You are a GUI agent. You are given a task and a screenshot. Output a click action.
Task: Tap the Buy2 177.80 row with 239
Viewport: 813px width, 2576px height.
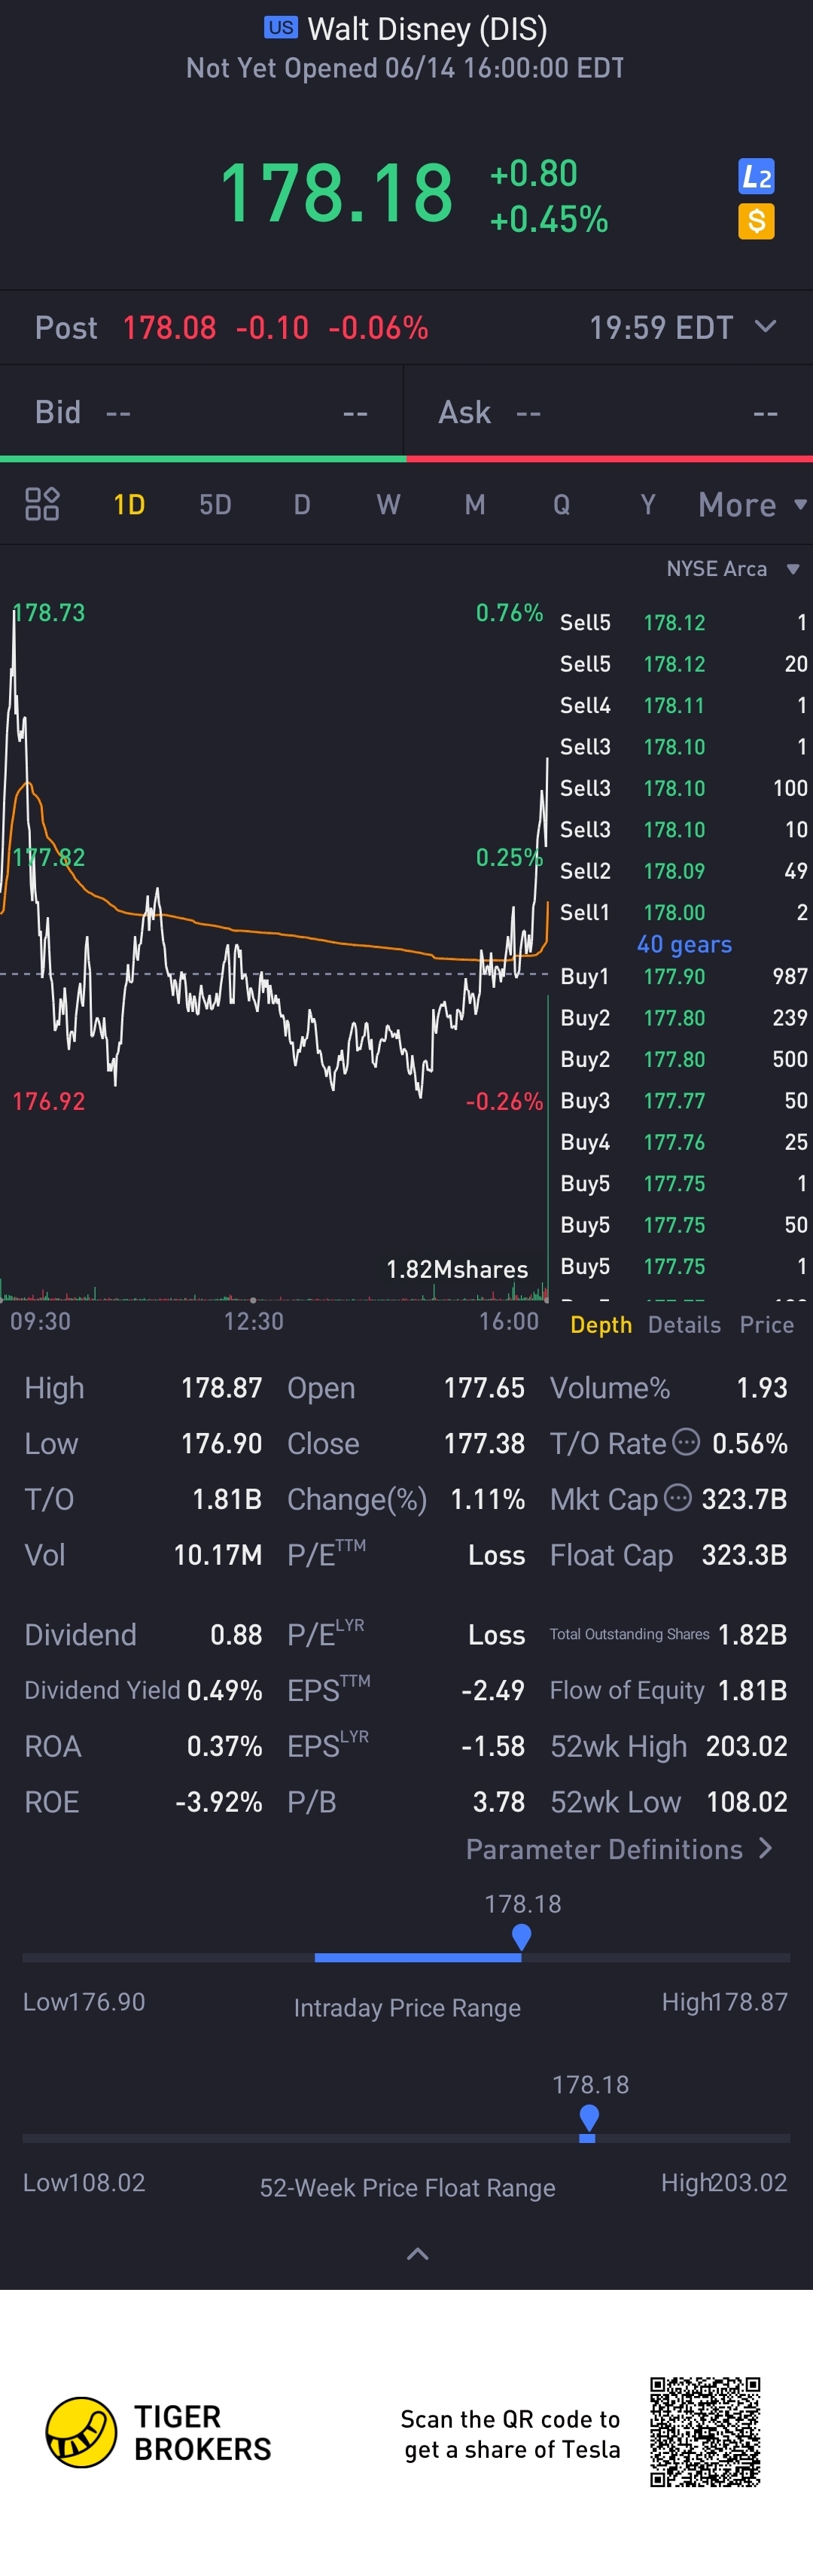[x=683, y=1017]
